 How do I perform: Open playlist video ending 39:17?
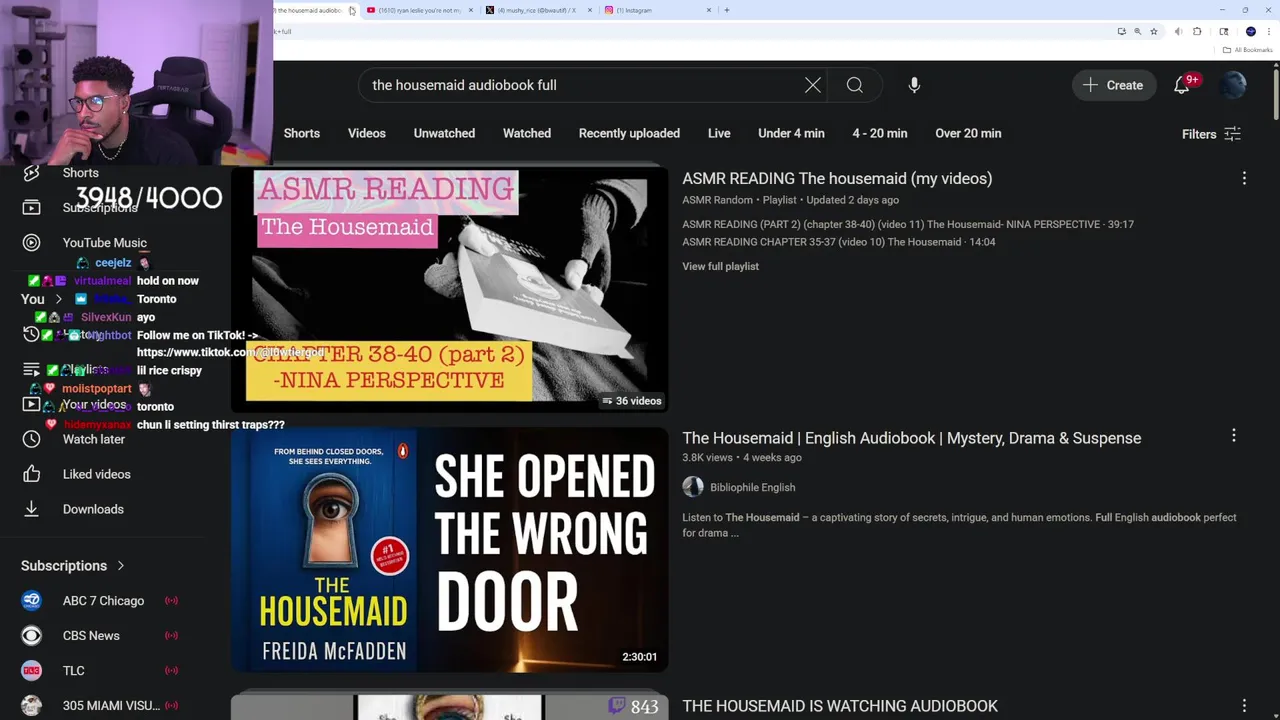click(x=908, y=224)
